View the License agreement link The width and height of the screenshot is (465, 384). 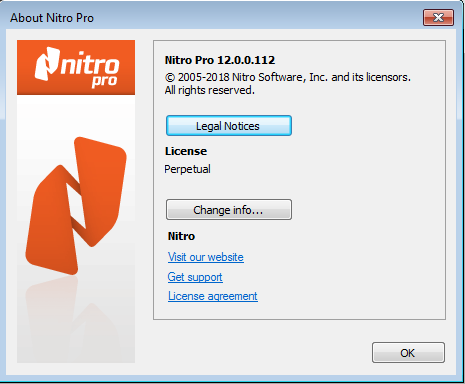pos(213,296)
